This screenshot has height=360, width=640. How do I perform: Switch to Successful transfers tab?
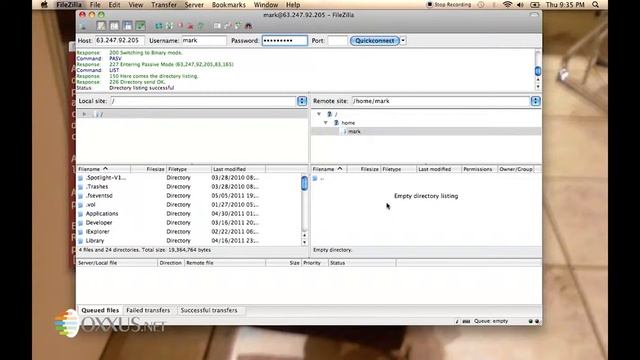tap(209, 310)
